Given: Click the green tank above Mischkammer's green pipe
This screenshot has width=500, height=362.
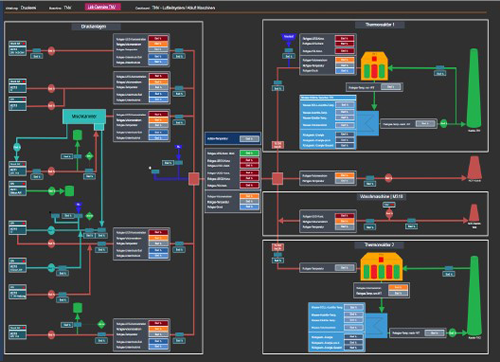Looking at the screenshot, I should 77,135.
